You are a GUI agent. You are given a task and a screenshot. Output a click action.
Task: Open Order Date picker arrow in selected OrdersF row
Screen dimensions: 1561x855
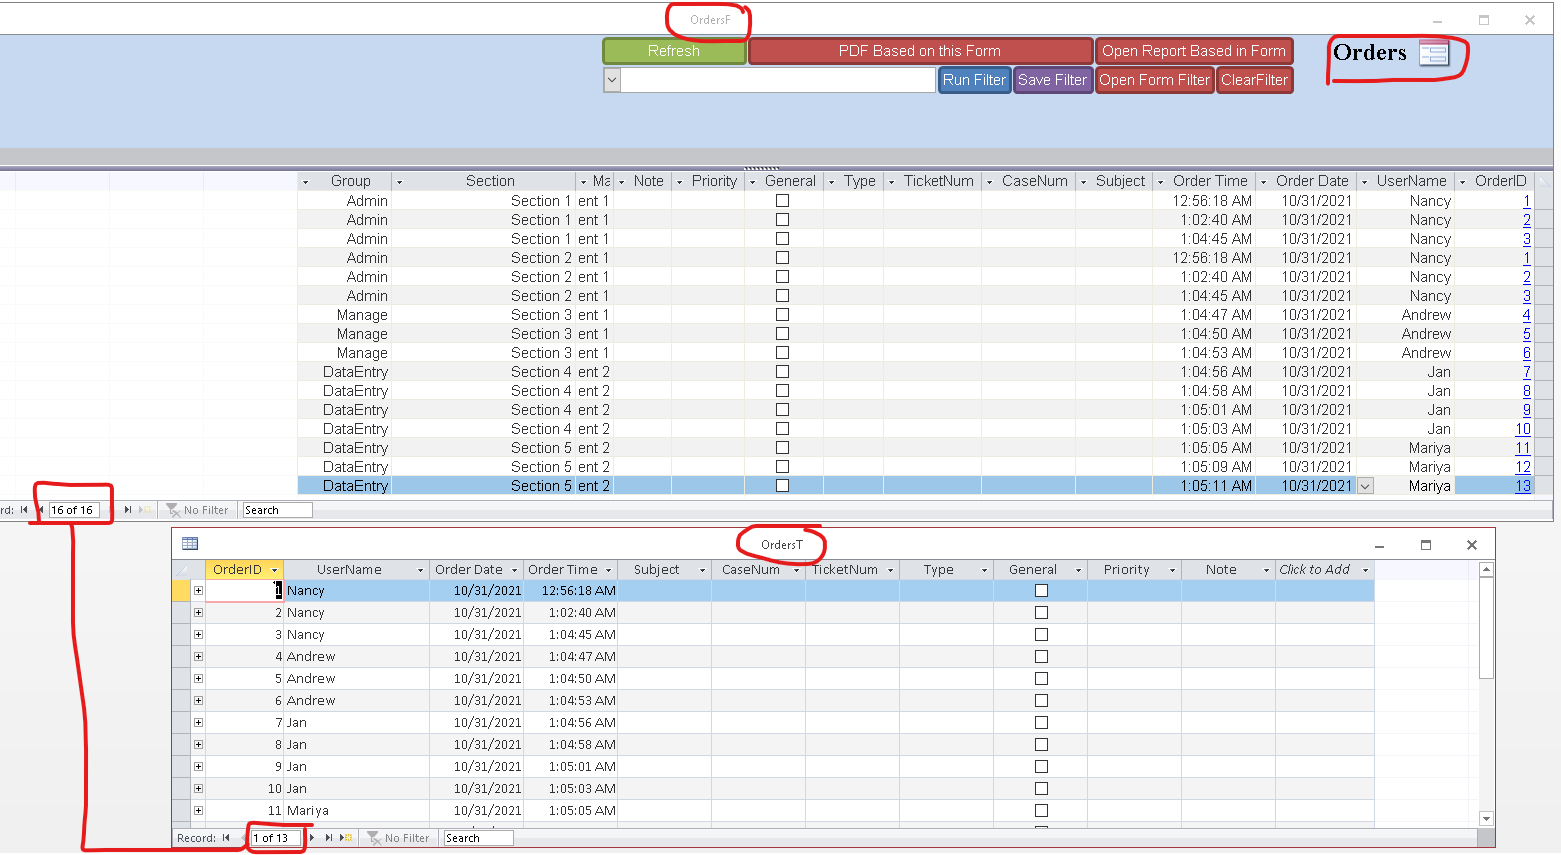click(1365, 486)
